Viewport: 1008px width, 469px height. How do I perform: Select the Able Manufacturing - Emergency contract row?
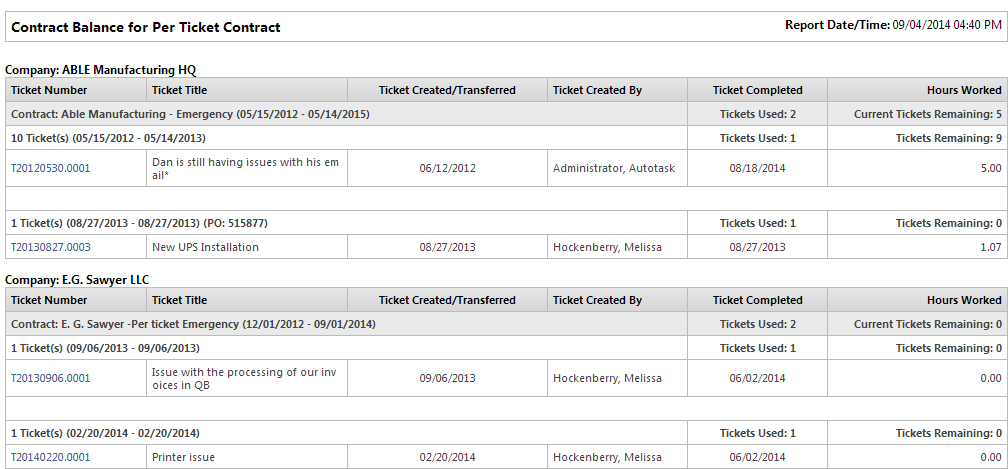tap(190, 114)
